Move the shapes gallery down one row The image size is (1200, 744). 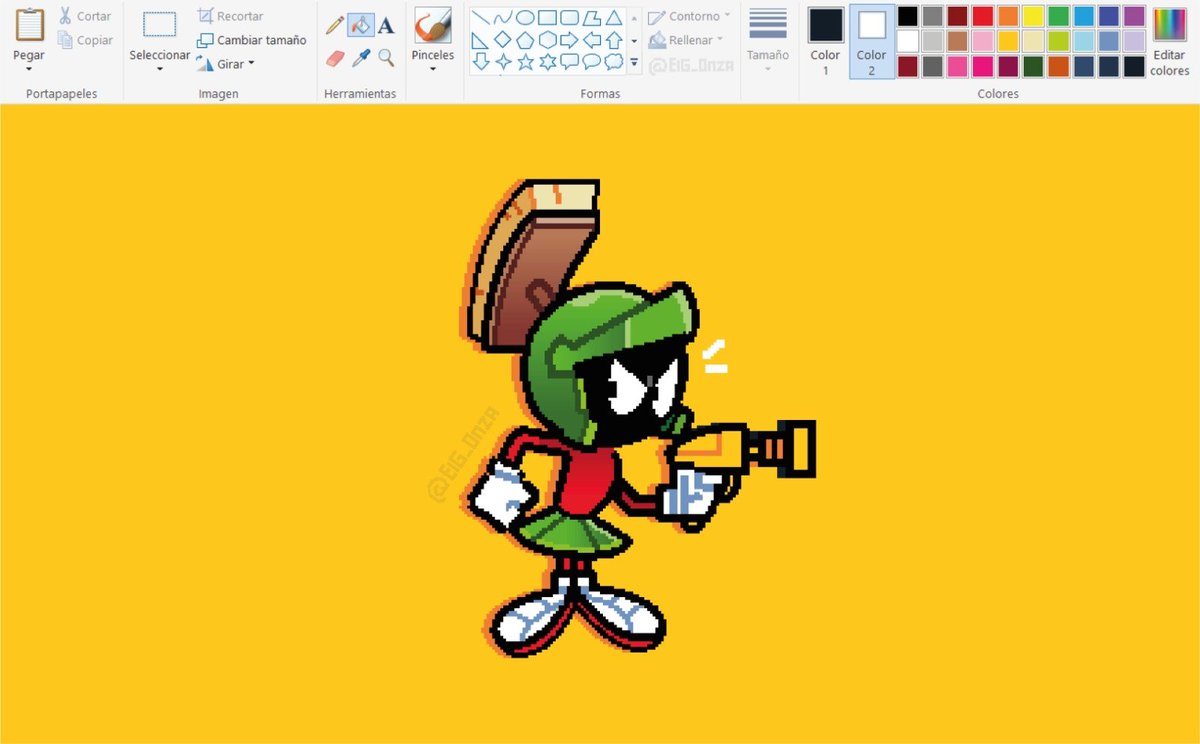tap(634, 41)
